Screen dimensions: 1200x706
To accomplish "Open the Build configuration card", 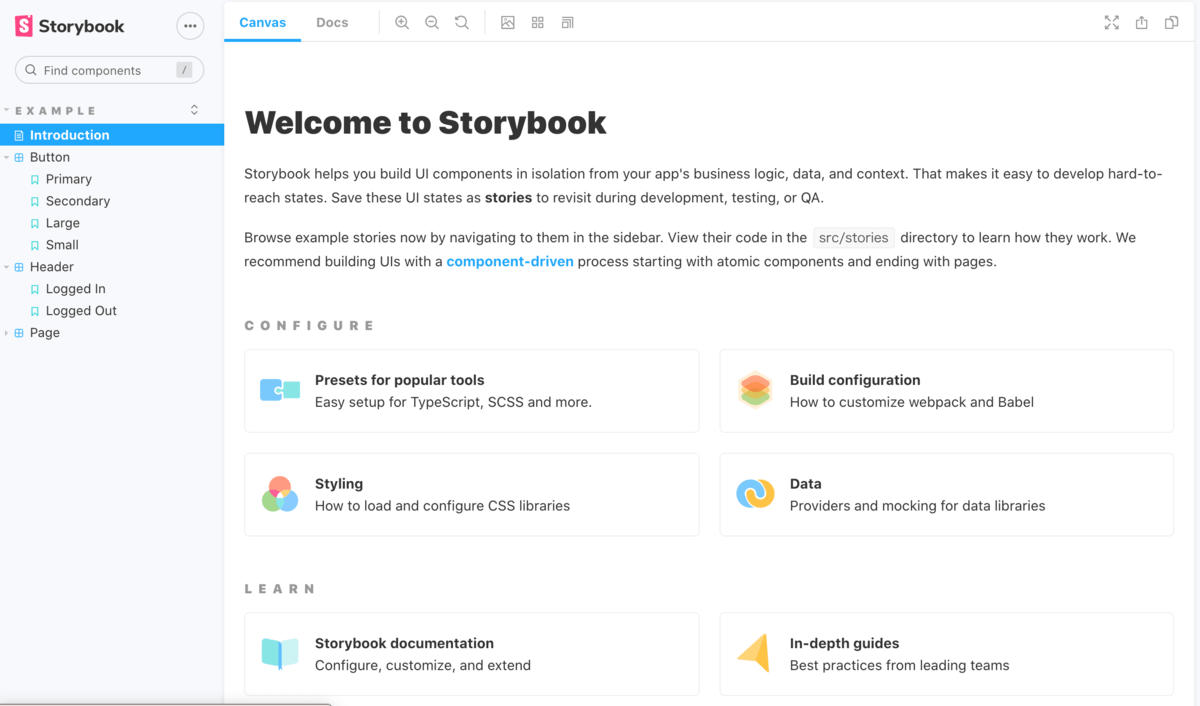I will point(946,391).
